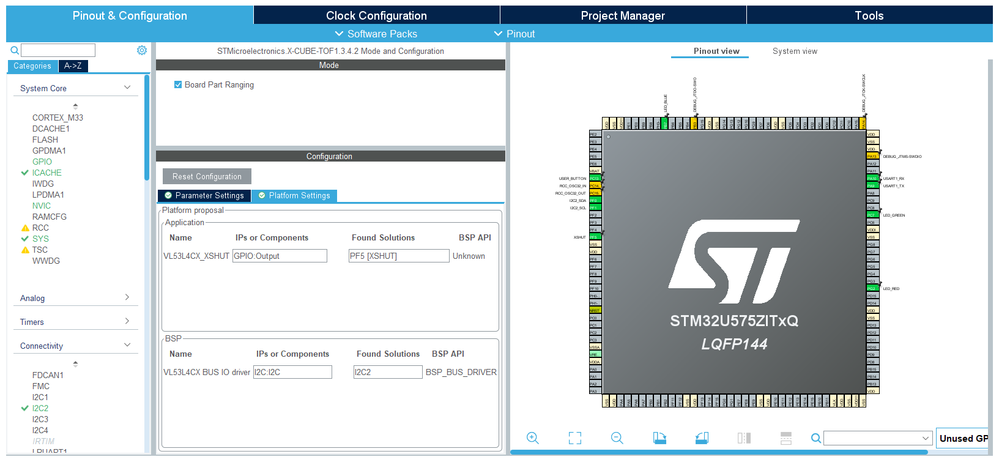
Task: Fit chip to view with best-fit icon
Action: pos(575,438)
